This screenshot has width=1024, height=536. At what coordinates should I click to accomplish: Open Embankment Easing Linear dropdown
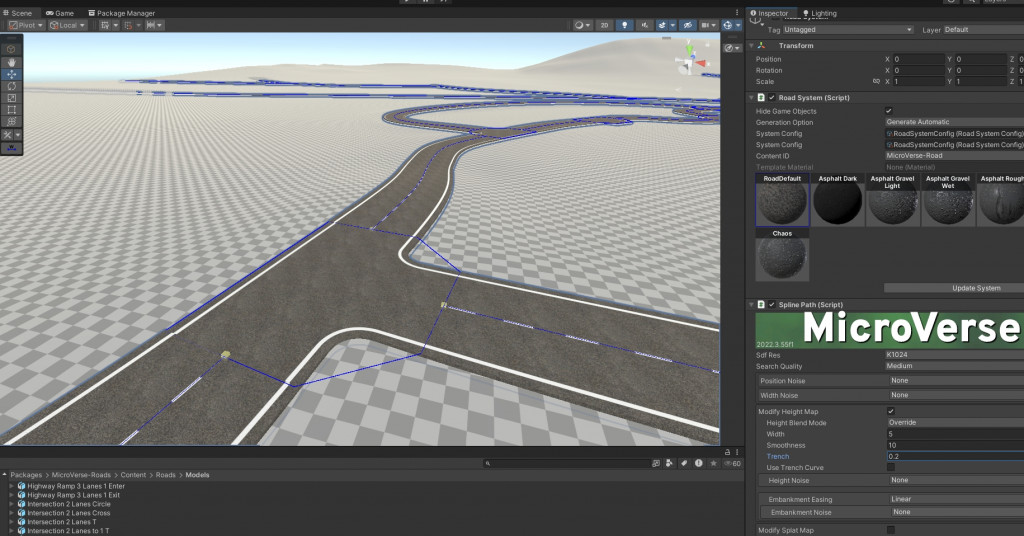(957, 499)
